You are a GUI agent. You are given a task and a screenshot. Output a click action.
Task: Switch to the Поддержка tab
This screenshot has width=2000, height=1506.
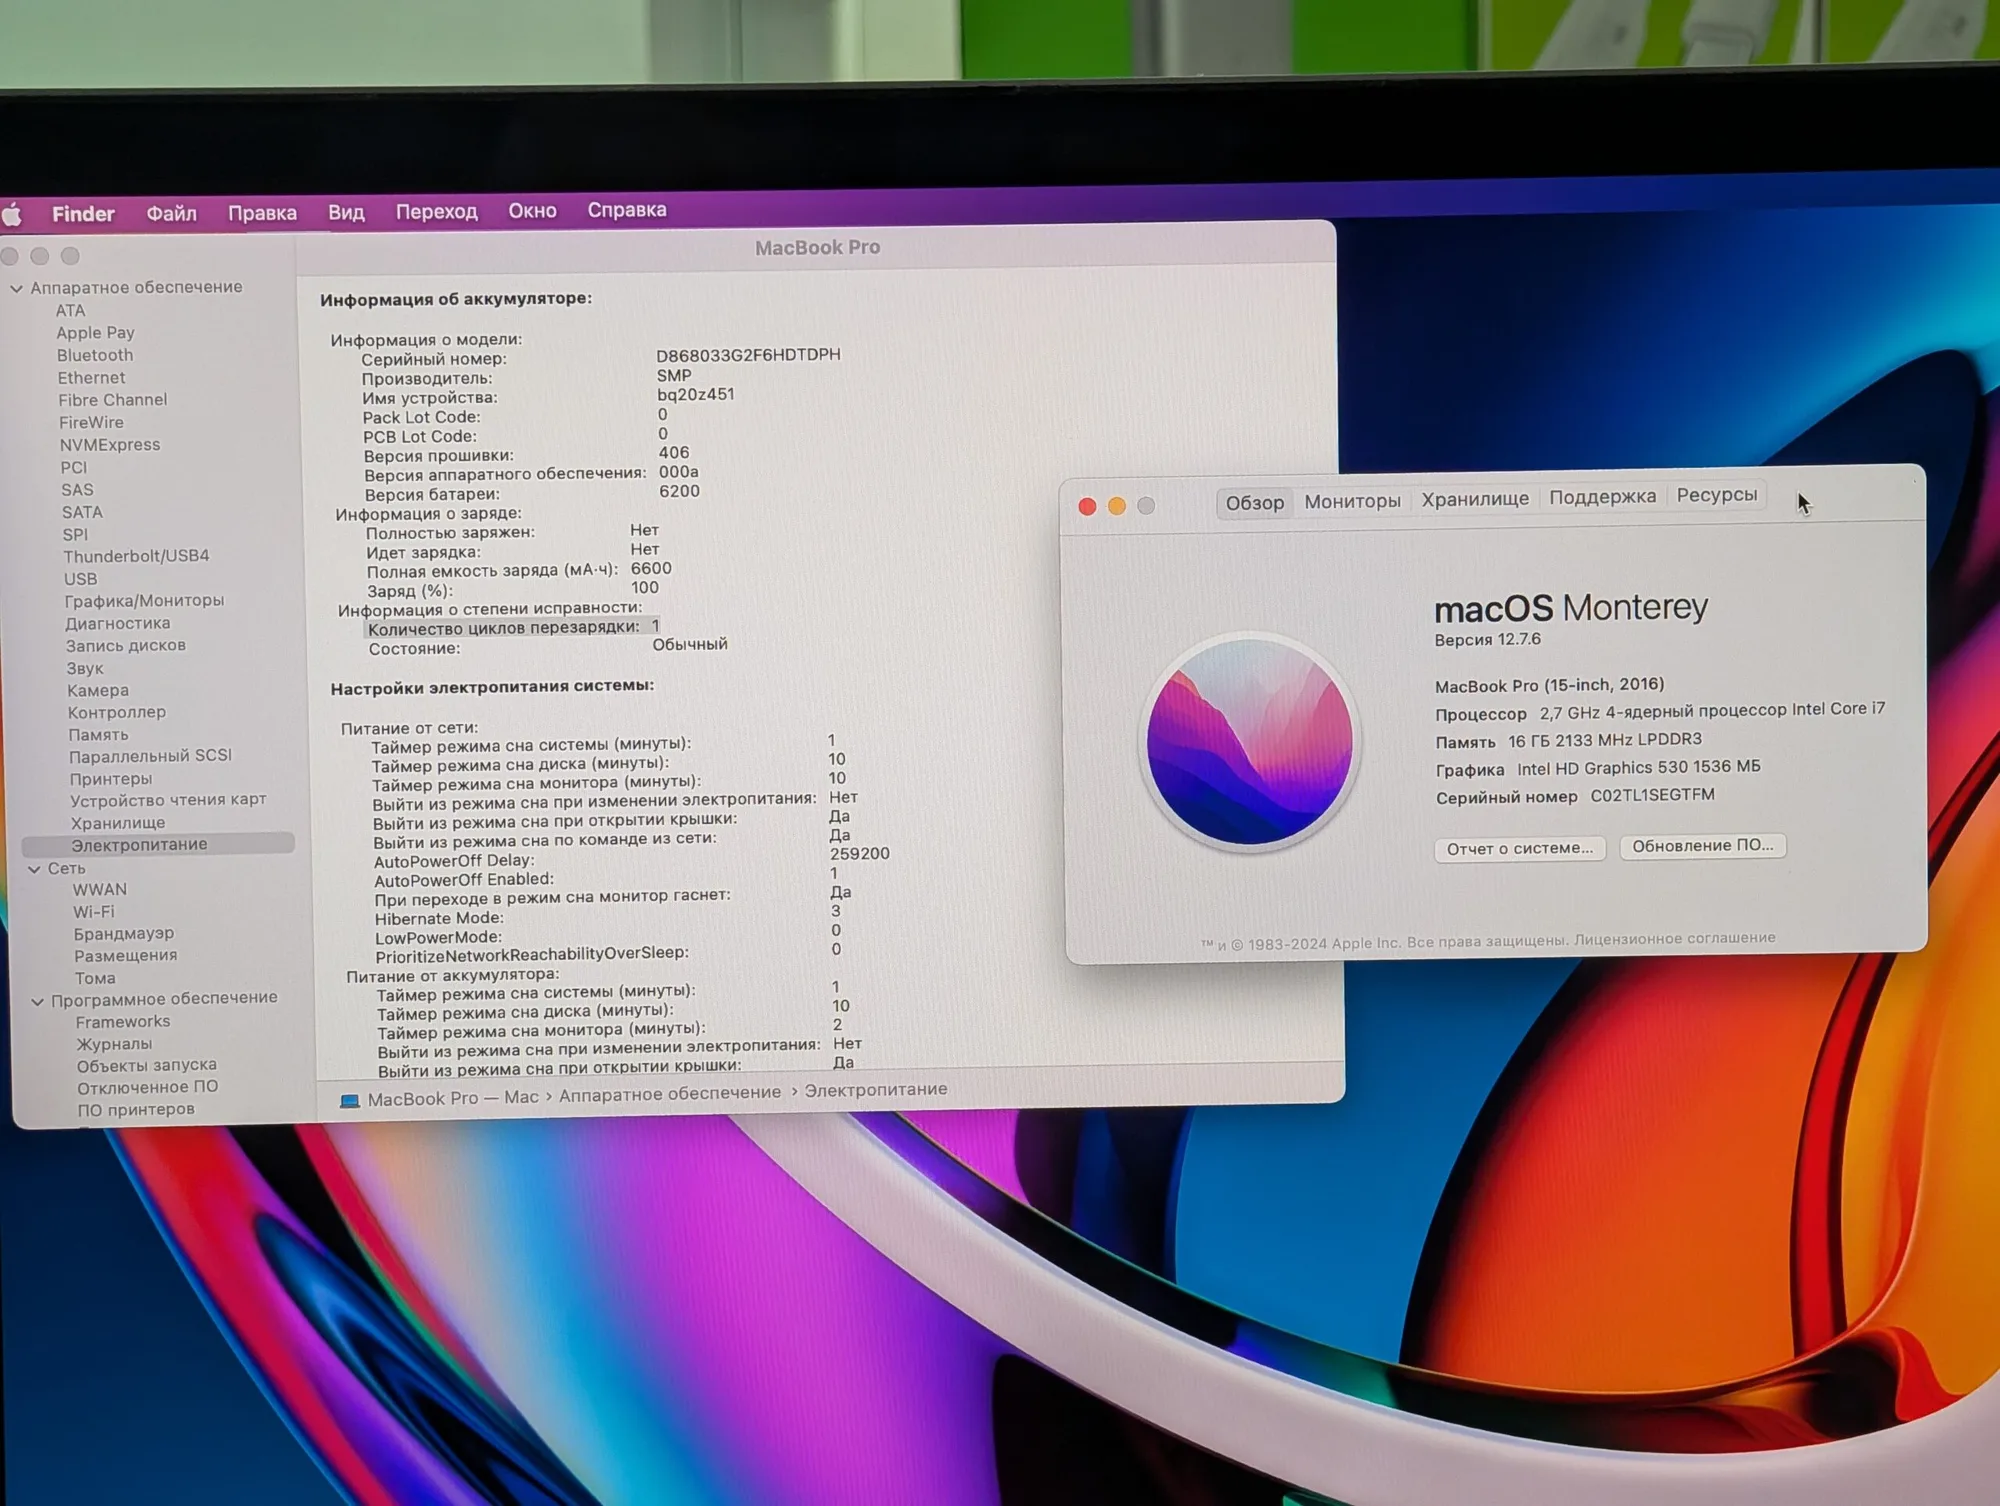[x=1602, y=496]
